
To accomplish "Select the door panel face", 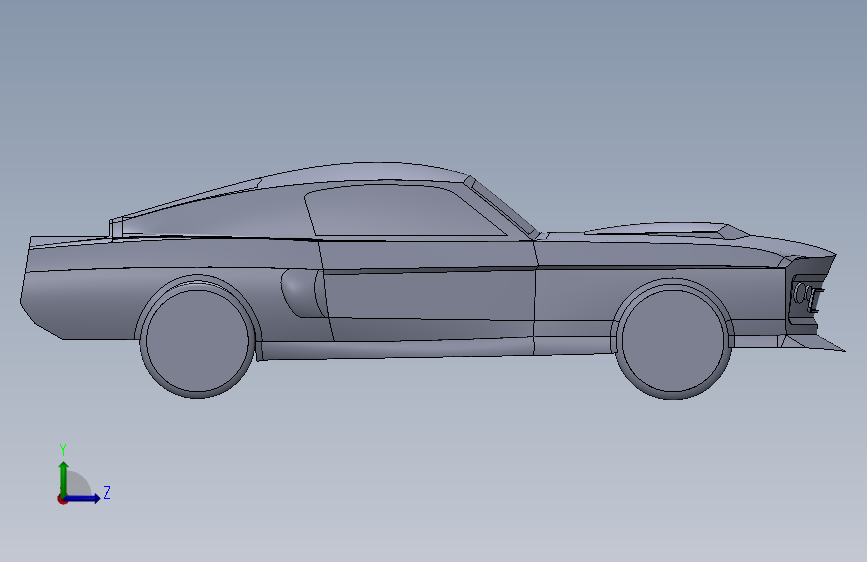I will click(x=429, y=296).
